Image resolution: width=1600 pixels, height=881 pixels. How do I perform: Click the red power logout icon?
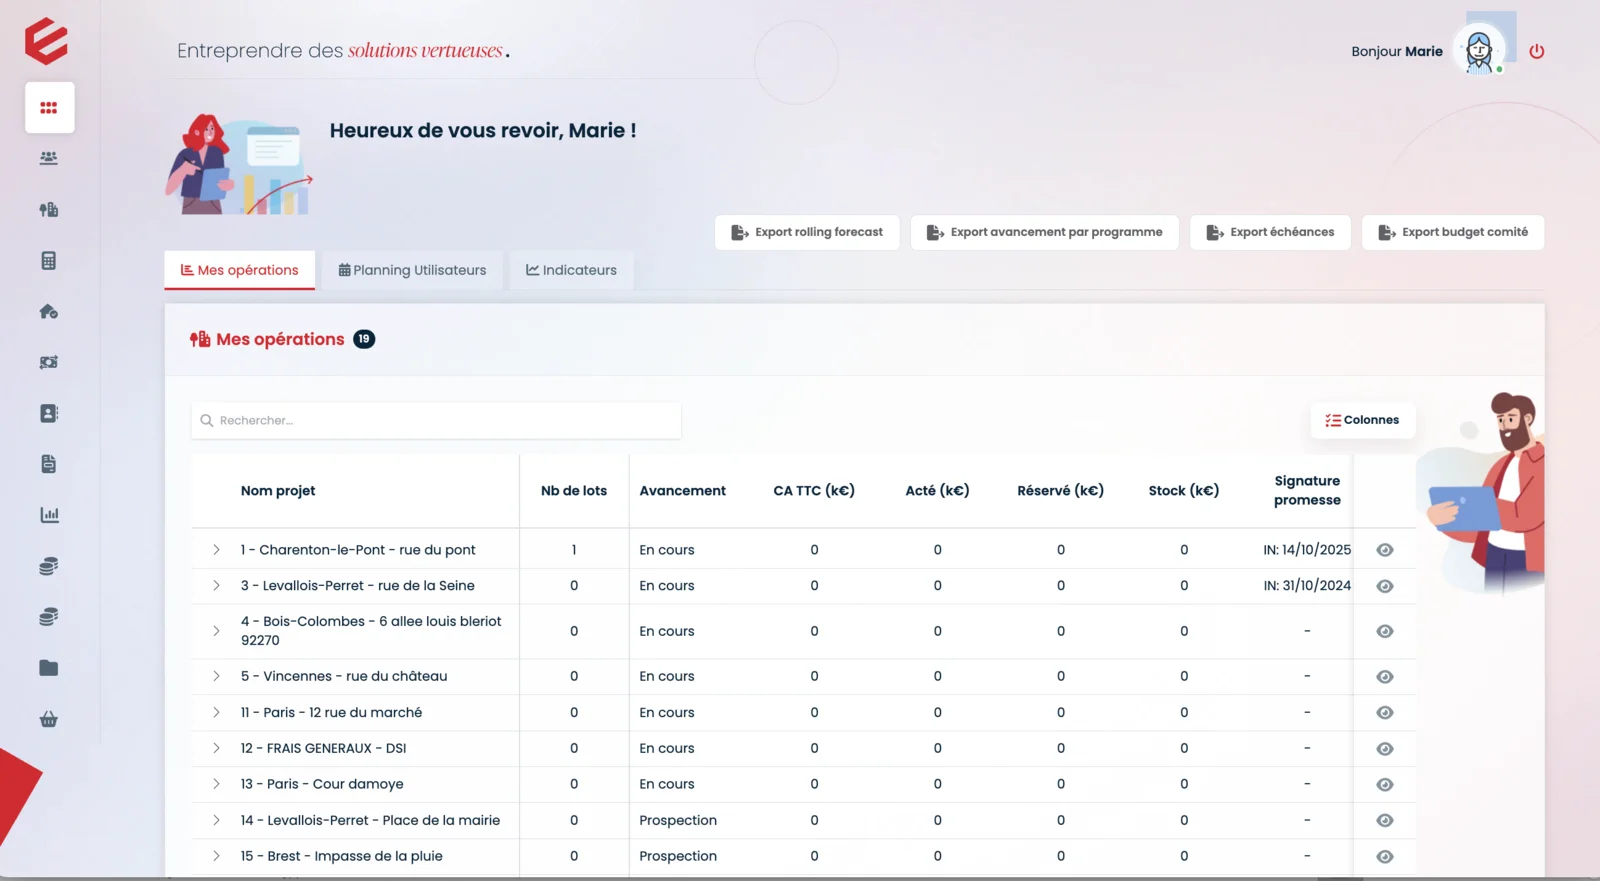coord(1536,51)
